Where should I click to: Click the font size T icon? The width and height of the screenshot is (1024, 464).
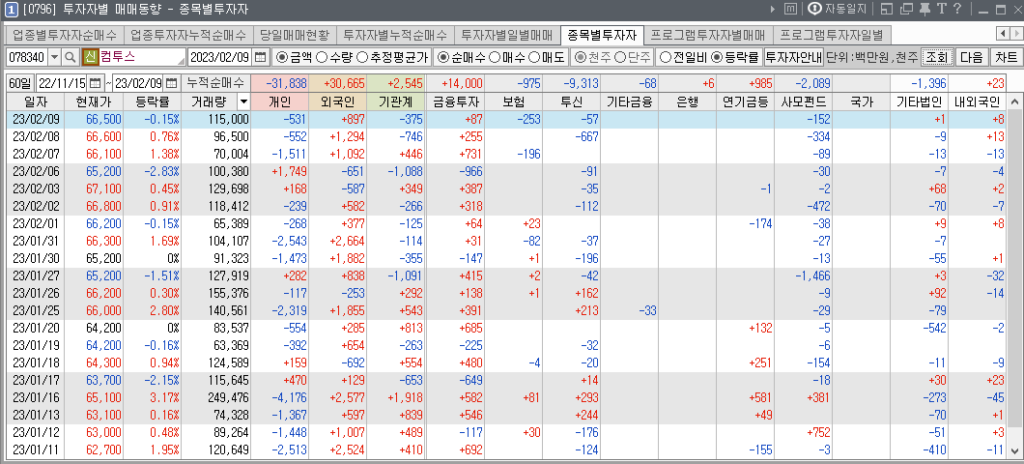tap(941, 9)
